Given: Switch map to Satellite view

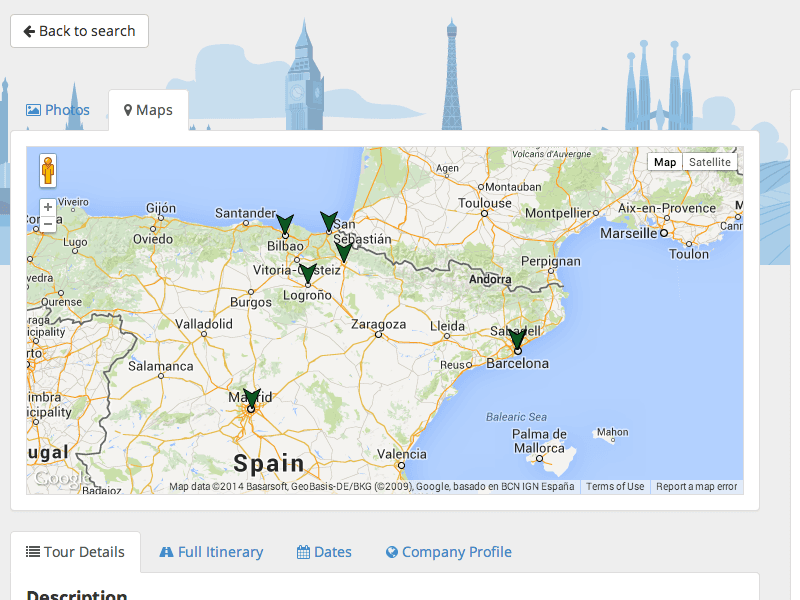Looking at the screenshot, I should click(x=710, y=162).
